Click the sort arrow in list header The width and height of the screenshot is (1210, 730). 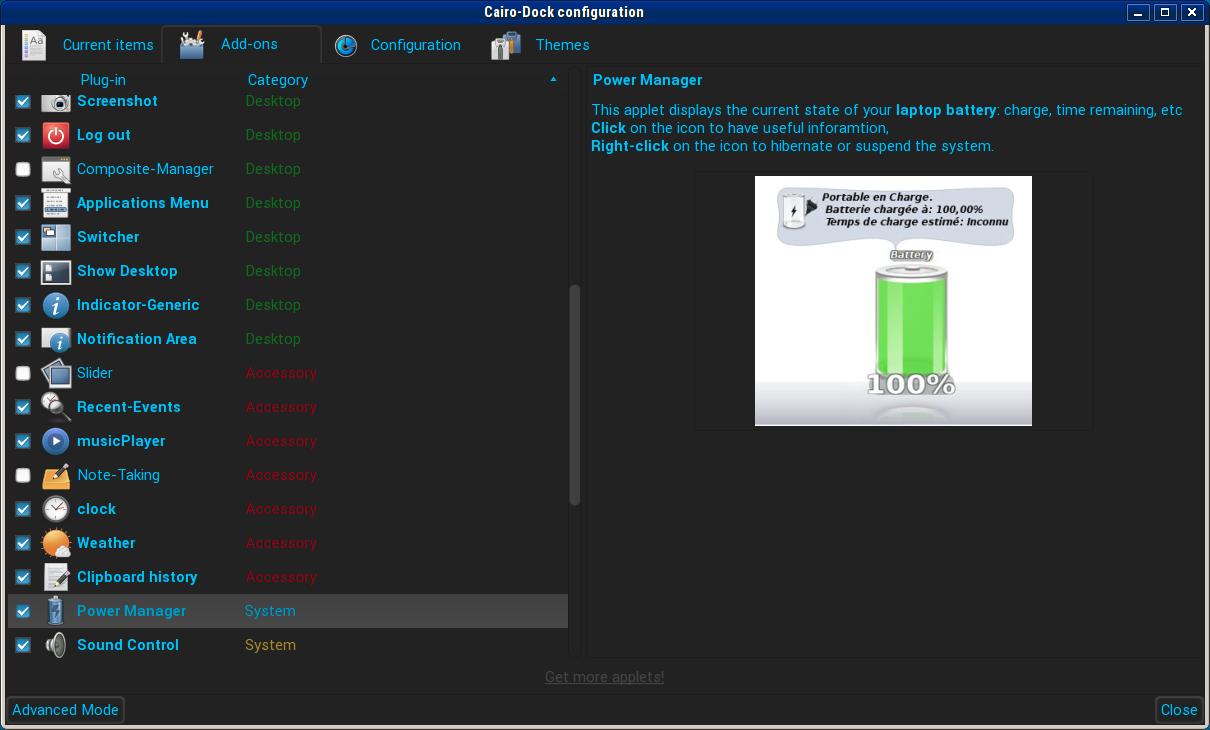tap(553, 80)
